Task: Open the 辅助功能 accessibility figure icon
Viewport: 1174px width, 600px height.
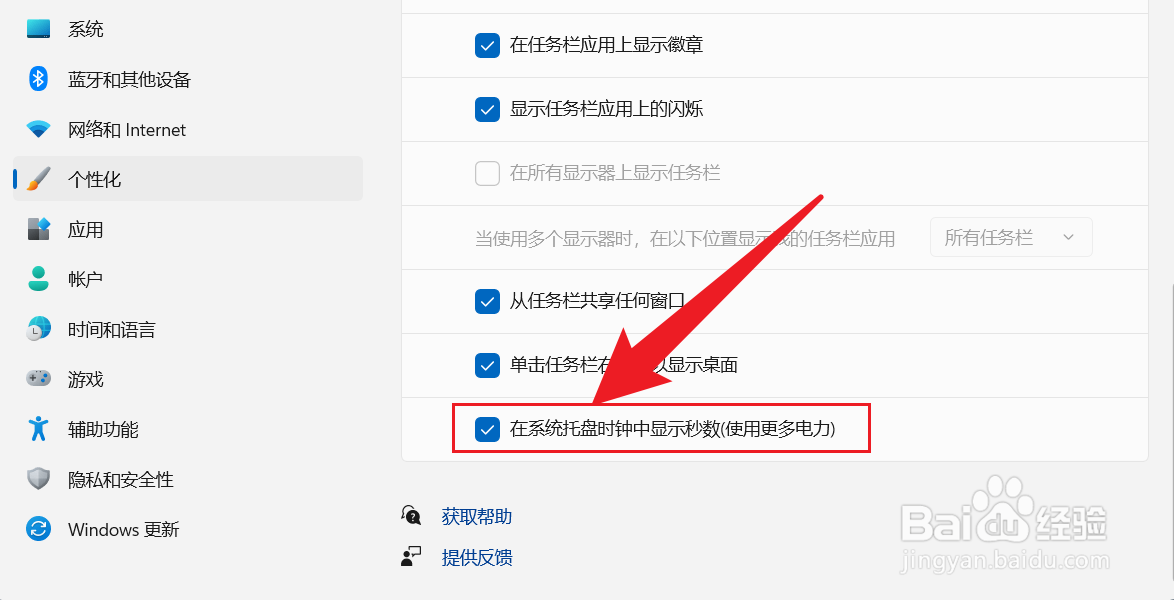Action: pos(38,428)
